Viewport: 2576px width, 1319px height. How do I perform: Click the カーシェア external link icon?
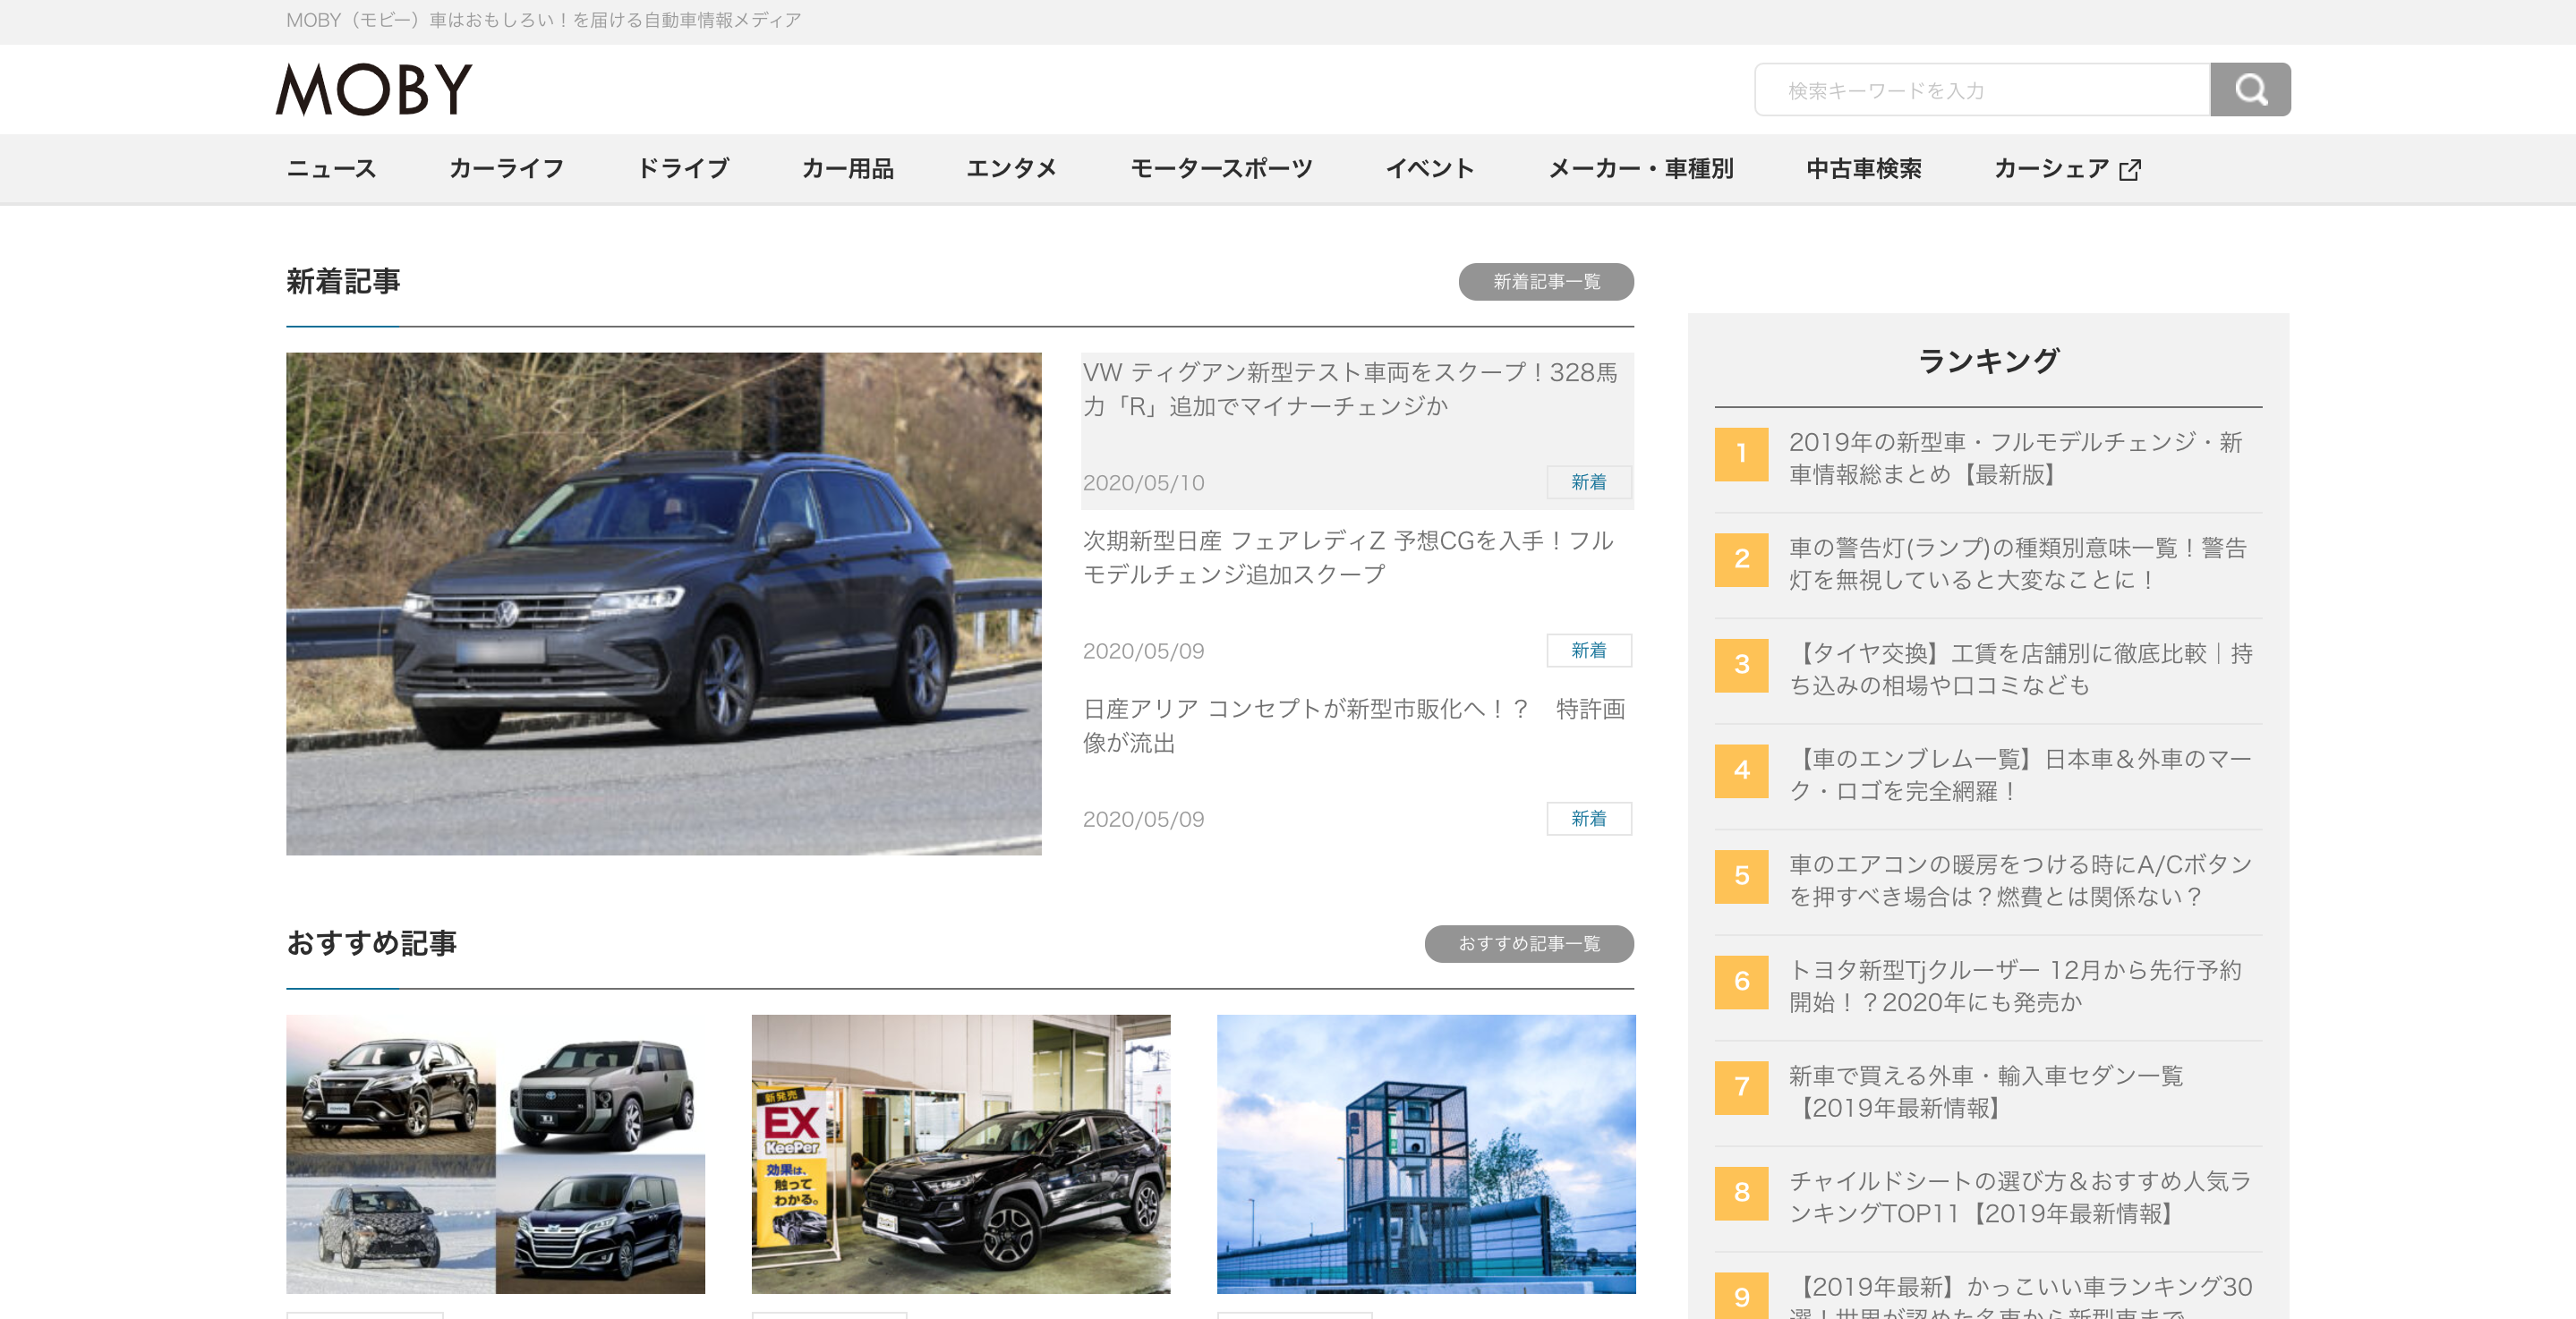2130,169
